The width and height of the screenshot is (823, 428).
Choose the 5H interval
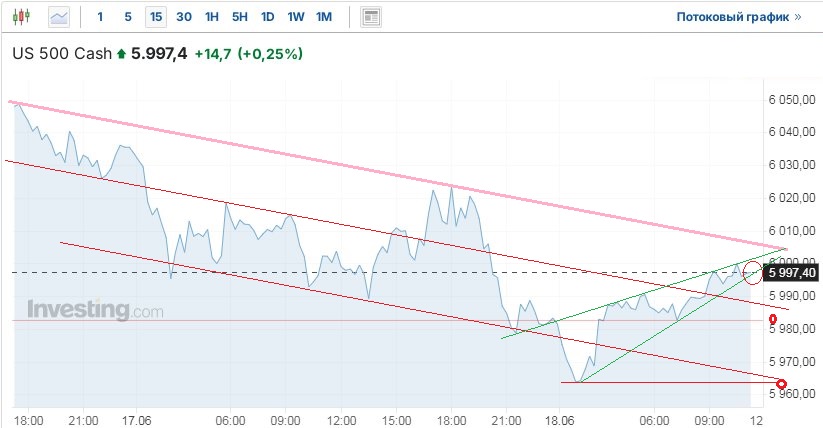240,17
